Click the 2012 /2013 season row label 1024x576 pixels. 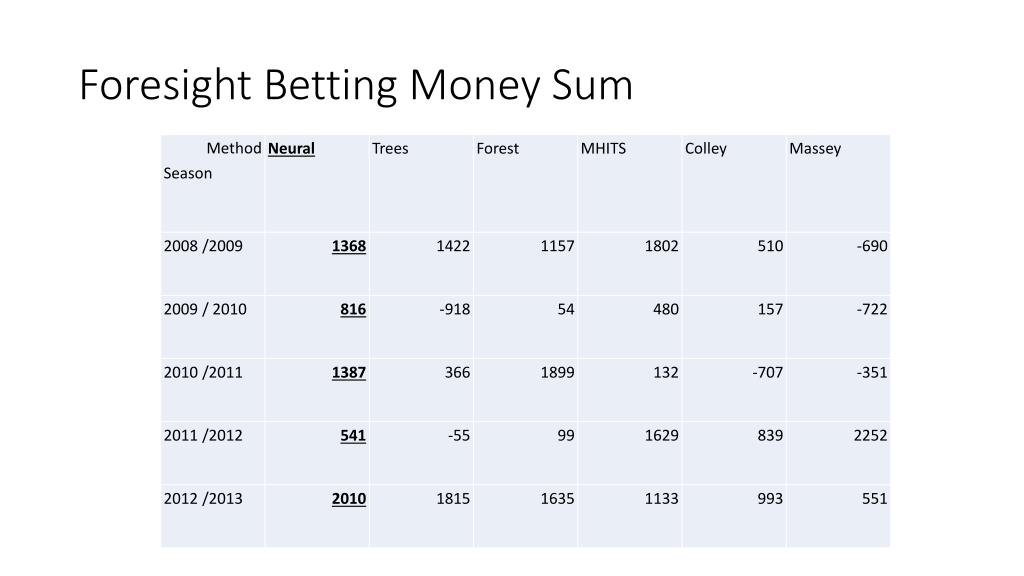point(203,499)
